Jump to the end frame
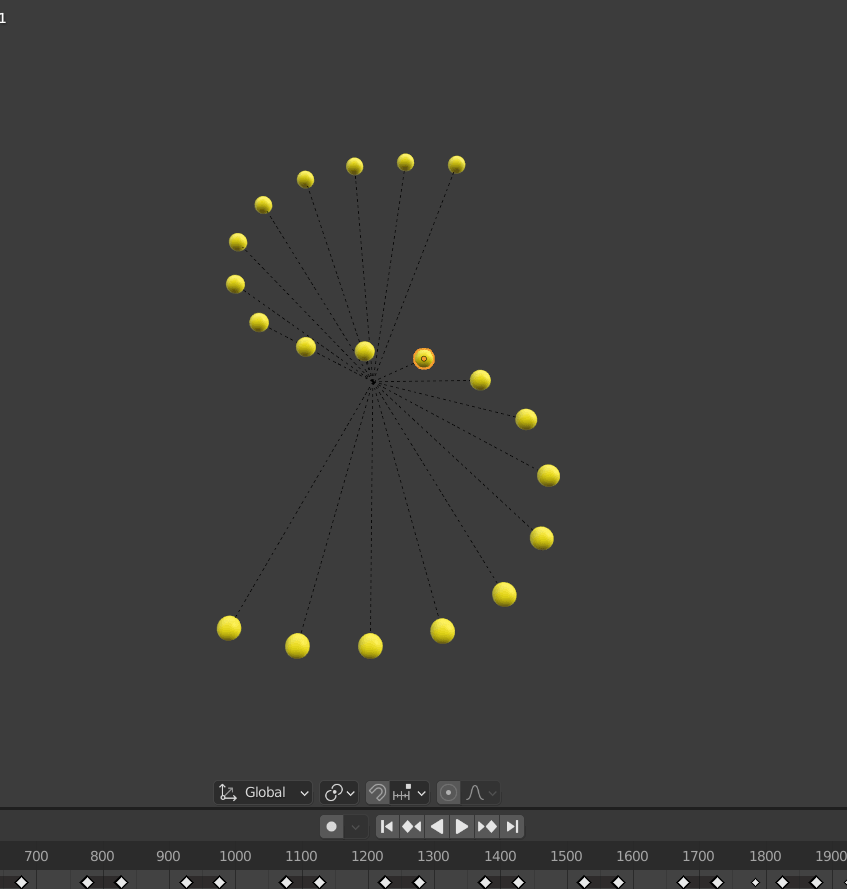847x889 pixels. click(x=512, y=827)
